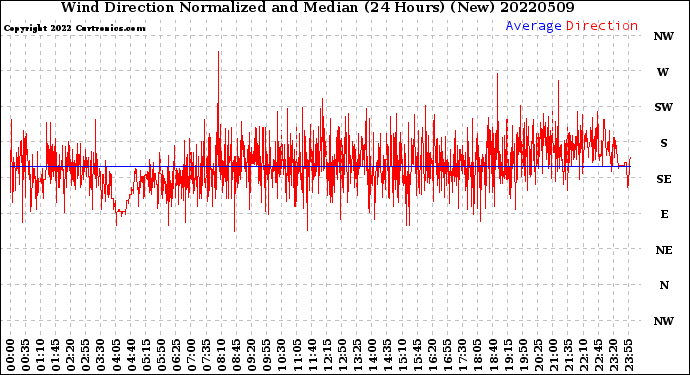
Task: Click the 13:25 time label
Action: coord(357,355)
